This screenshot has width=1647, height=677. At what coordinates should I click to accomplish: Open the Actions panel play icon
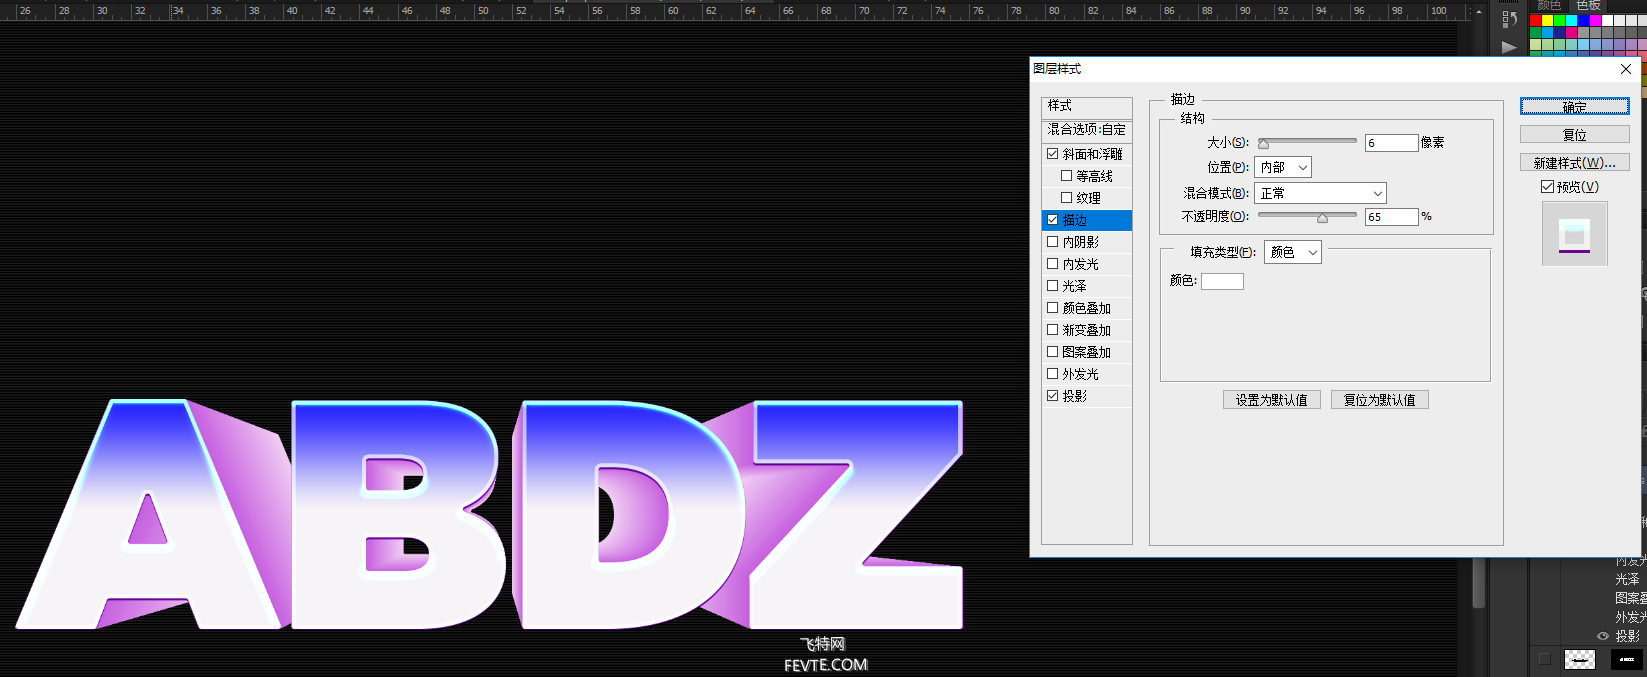(1509, 47)
